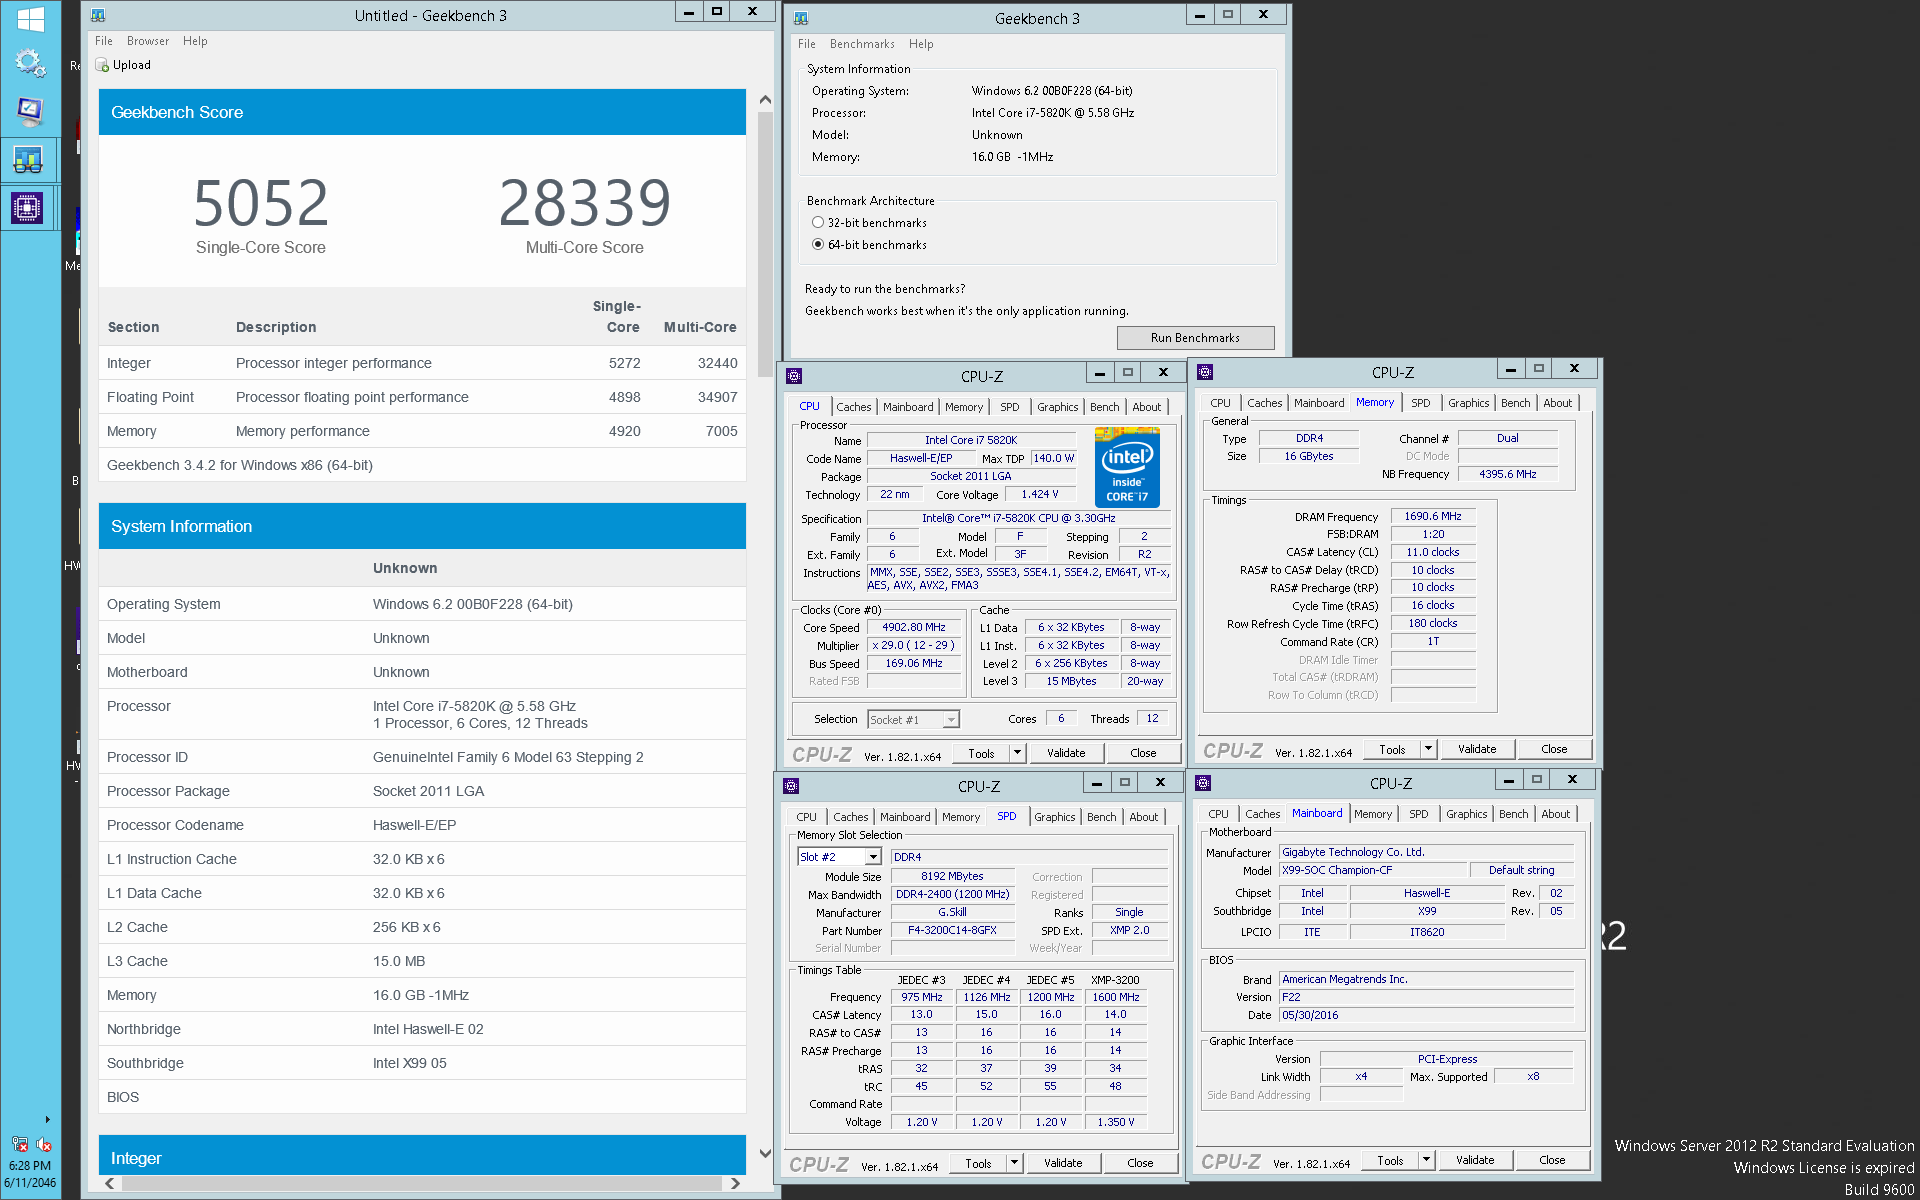Switch to Mainboard tab in CPU-Z CPU window

click(x=908, y=407)
